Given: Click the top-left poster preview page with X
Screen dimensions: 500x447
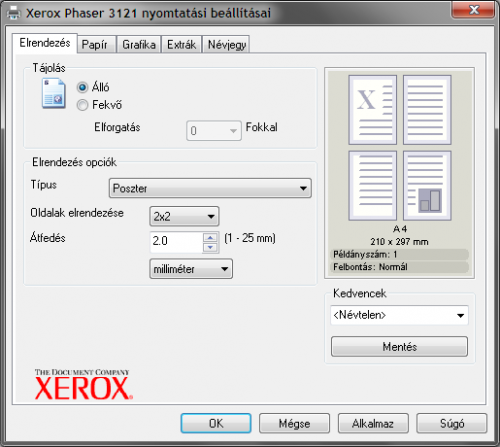Looking at the screenshot, I should pos(373,110).
